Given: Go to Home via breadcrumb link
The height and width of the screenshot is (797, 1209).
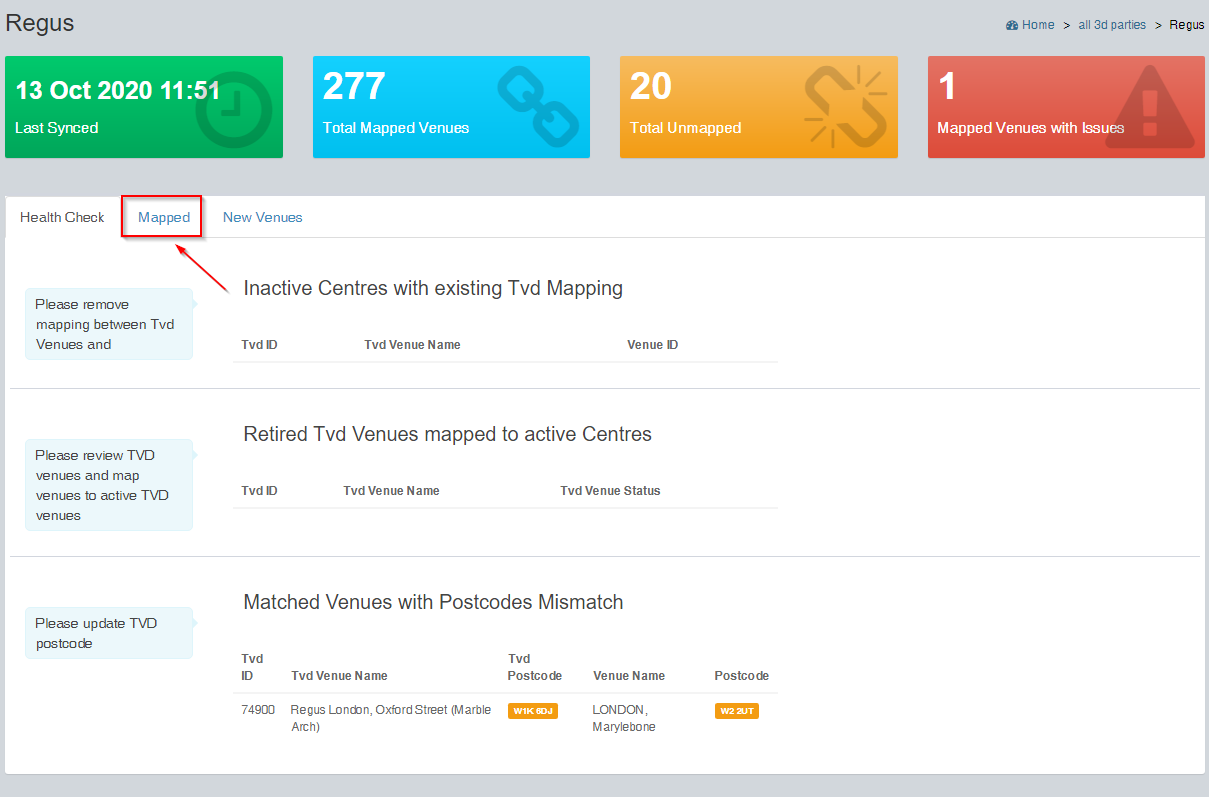Looking at the screenshot, I should click(1038, 25).
